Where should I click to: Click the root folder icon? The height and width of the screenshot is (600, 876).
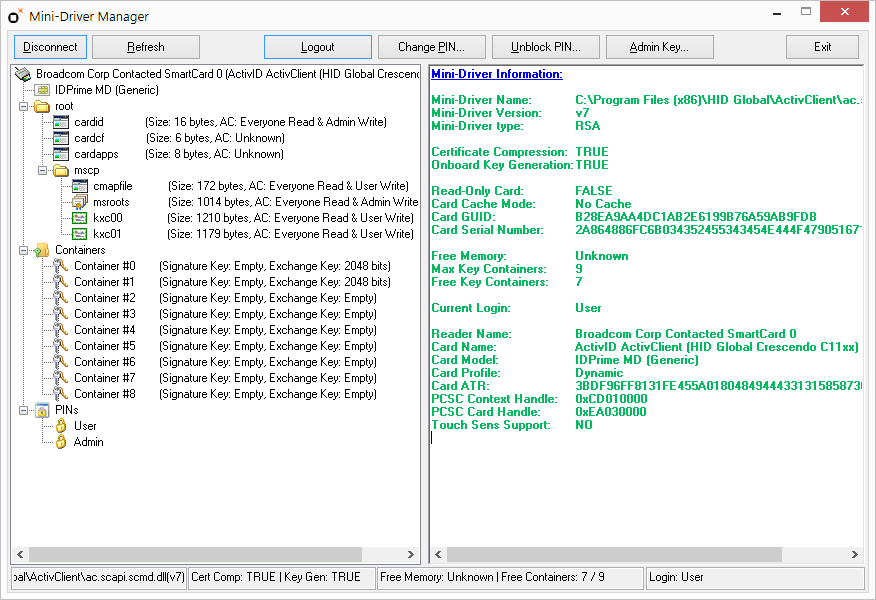(42, 106)
